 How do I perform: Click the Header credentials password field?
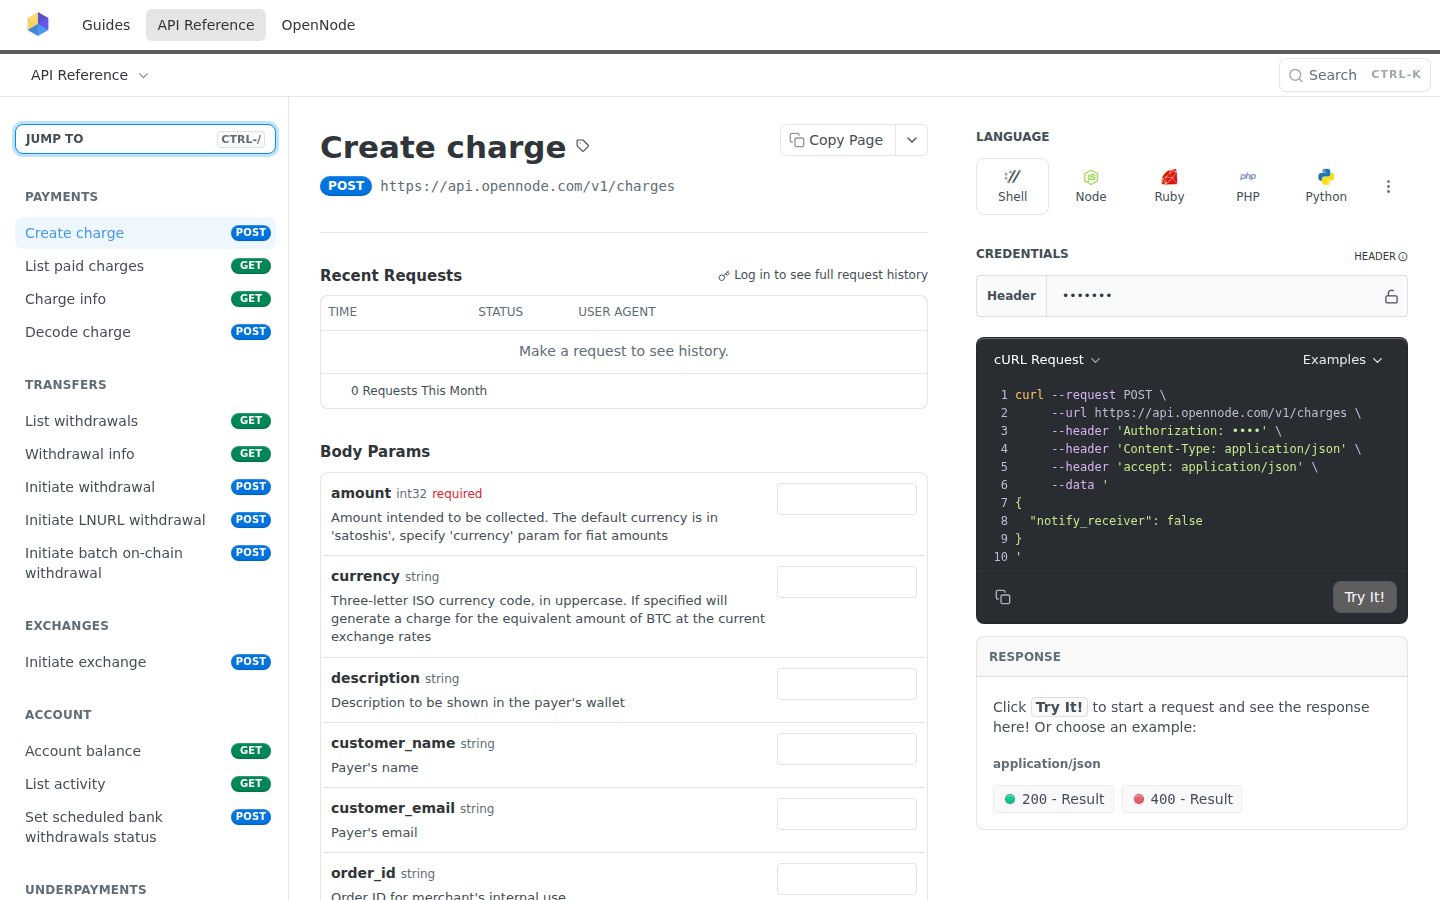click(1210, 296)
